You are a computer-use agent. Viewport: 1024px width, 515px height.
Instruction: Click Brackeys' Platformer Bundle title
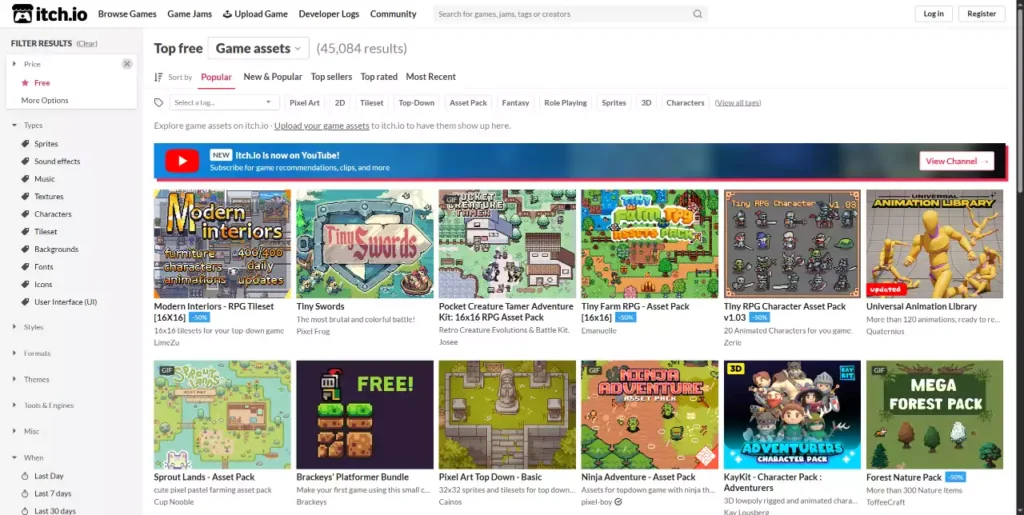click(353, 477)
